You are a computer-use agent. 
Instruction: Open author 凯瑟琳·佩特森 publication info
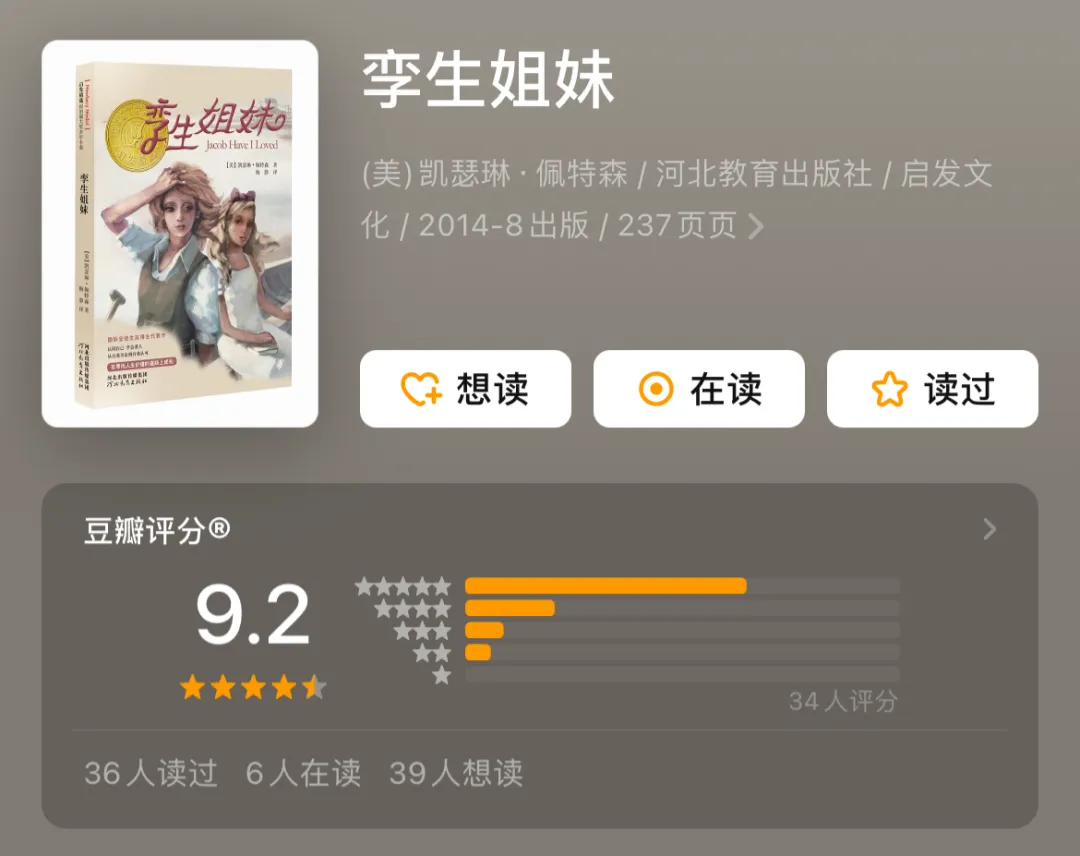tap(677, 199)
